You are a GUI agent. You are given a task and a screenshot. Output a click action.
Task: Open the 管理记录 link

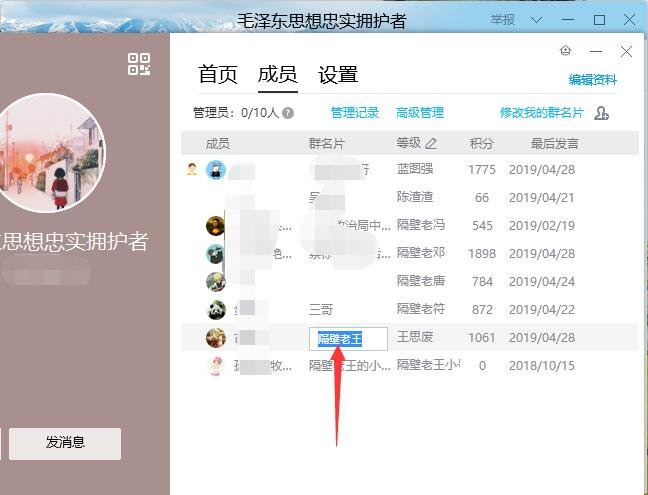tap(355, 112)
